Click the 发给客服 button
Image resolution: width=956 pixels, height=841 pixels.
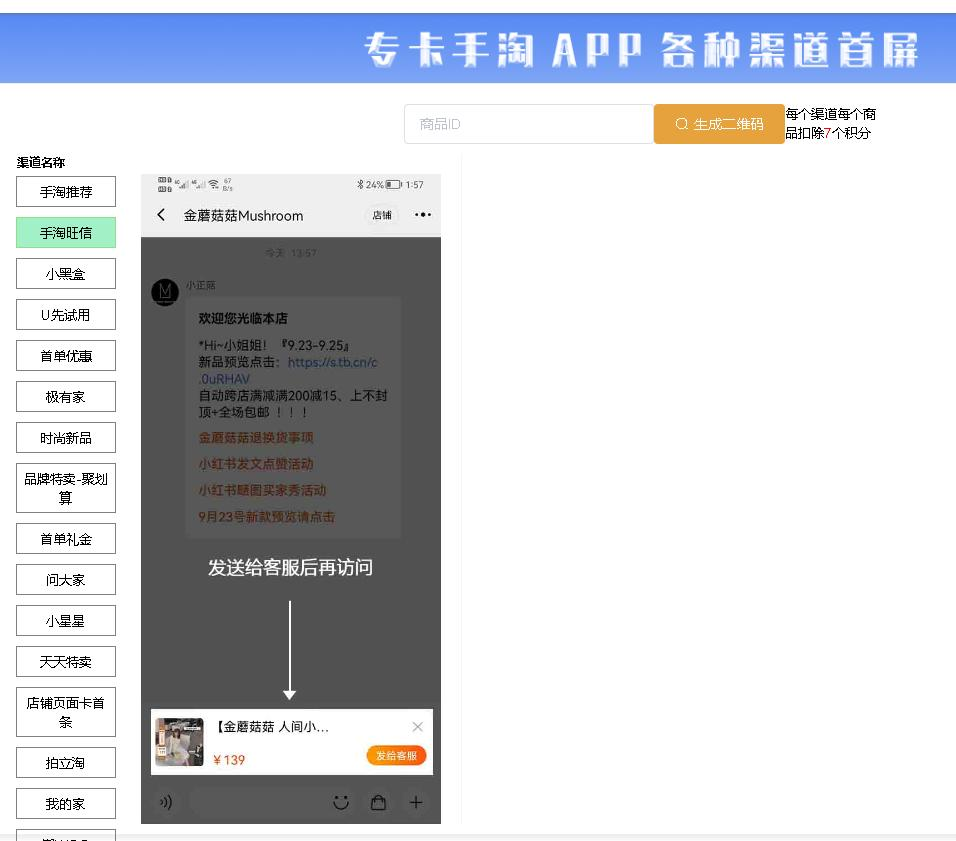coord(396,756)
